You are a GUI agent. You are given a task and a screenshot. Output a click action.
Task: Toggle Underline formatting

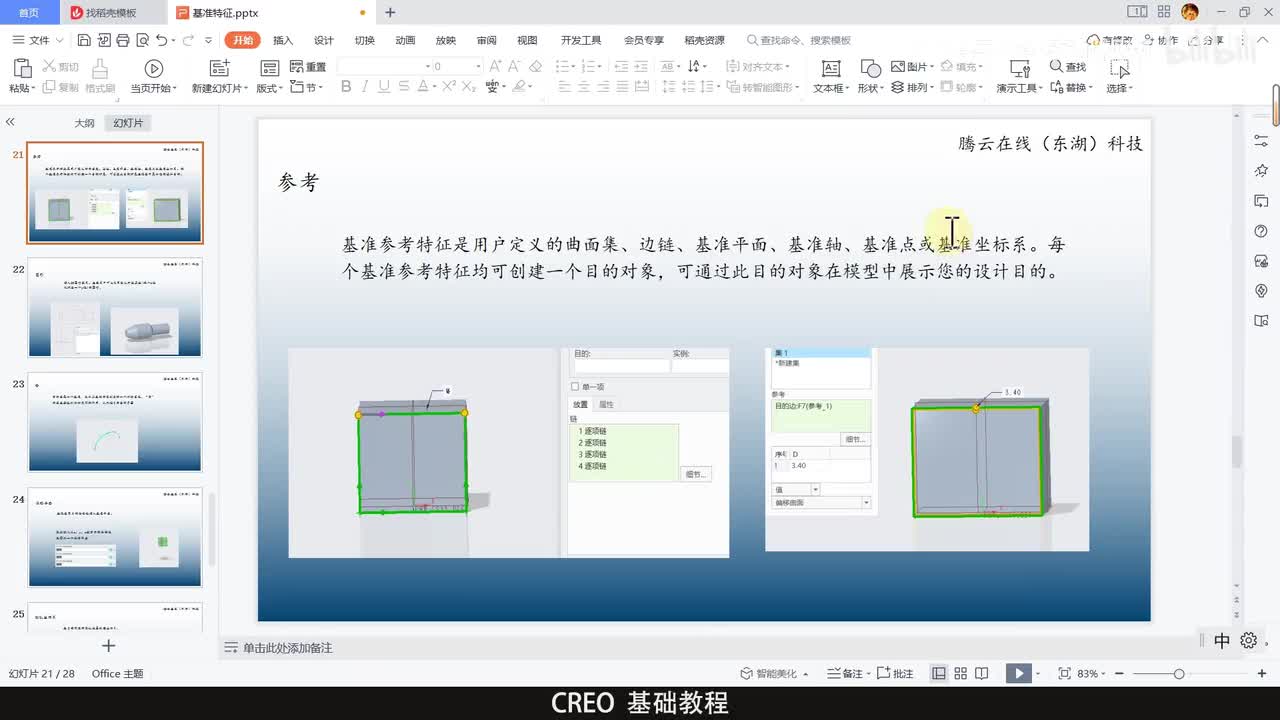(384, 87)
